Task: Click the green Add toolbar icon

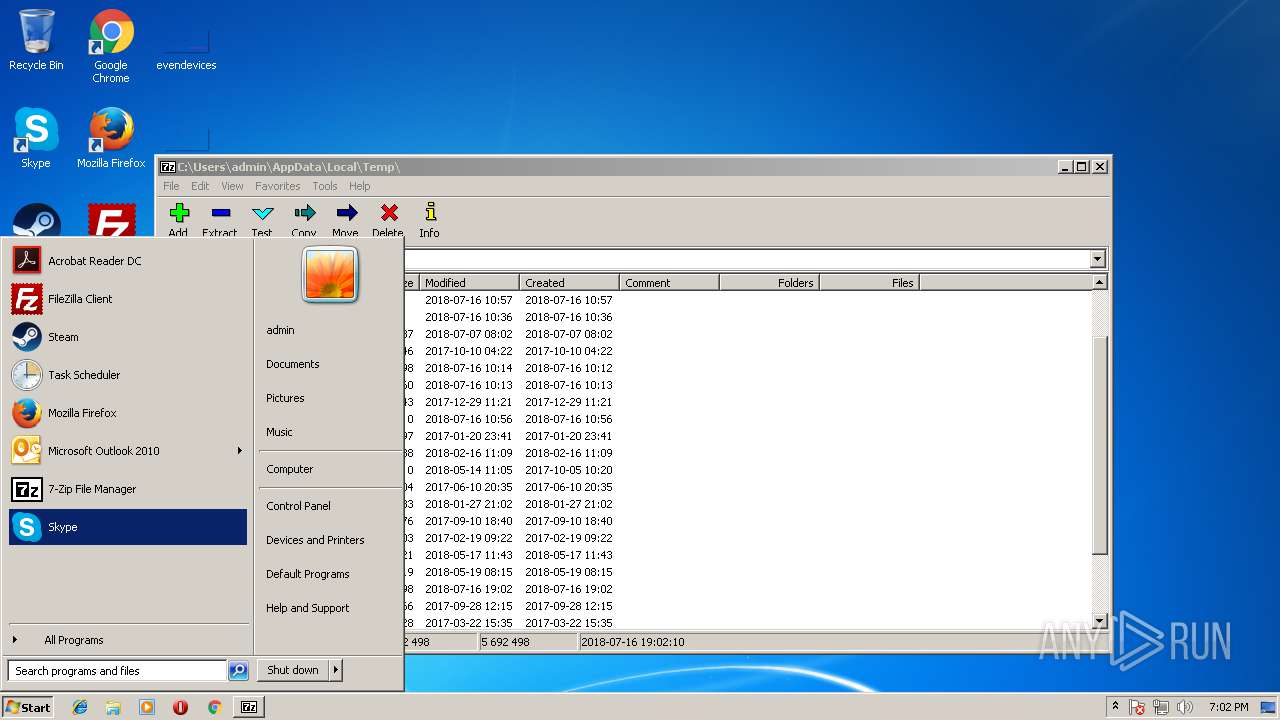Action: pos(179,213)
